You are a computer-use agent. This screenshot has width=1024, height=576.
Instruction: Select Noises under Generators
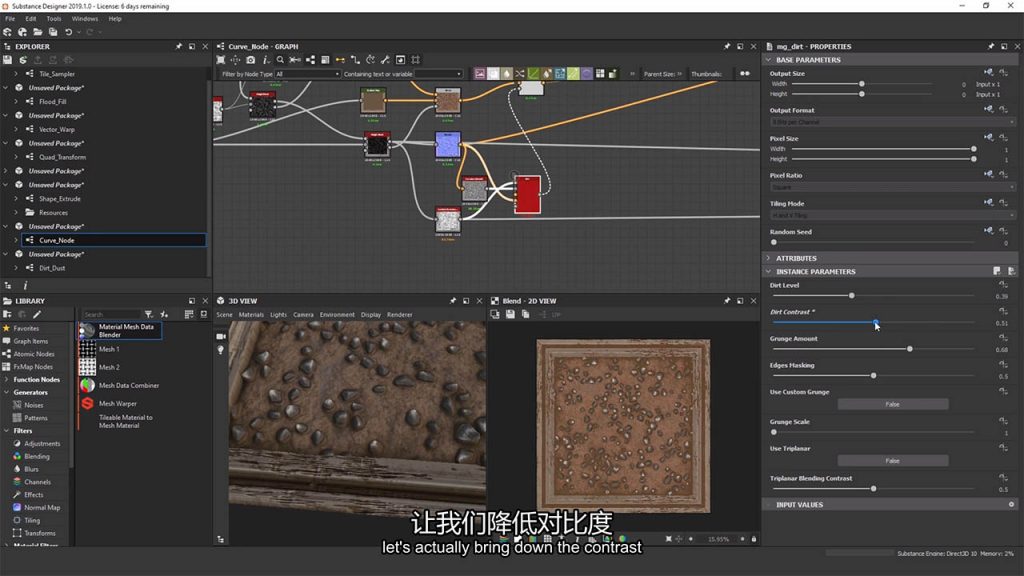point(33,405)
